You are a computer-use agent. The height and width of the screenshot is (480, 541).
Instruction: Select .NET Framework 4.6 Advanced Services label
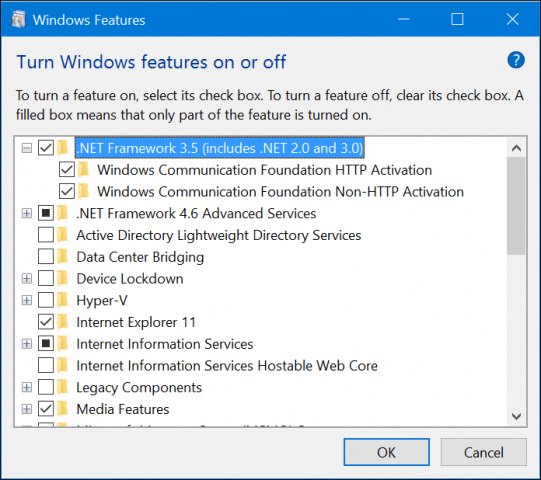pyautogui.click(x=196, y=214)
